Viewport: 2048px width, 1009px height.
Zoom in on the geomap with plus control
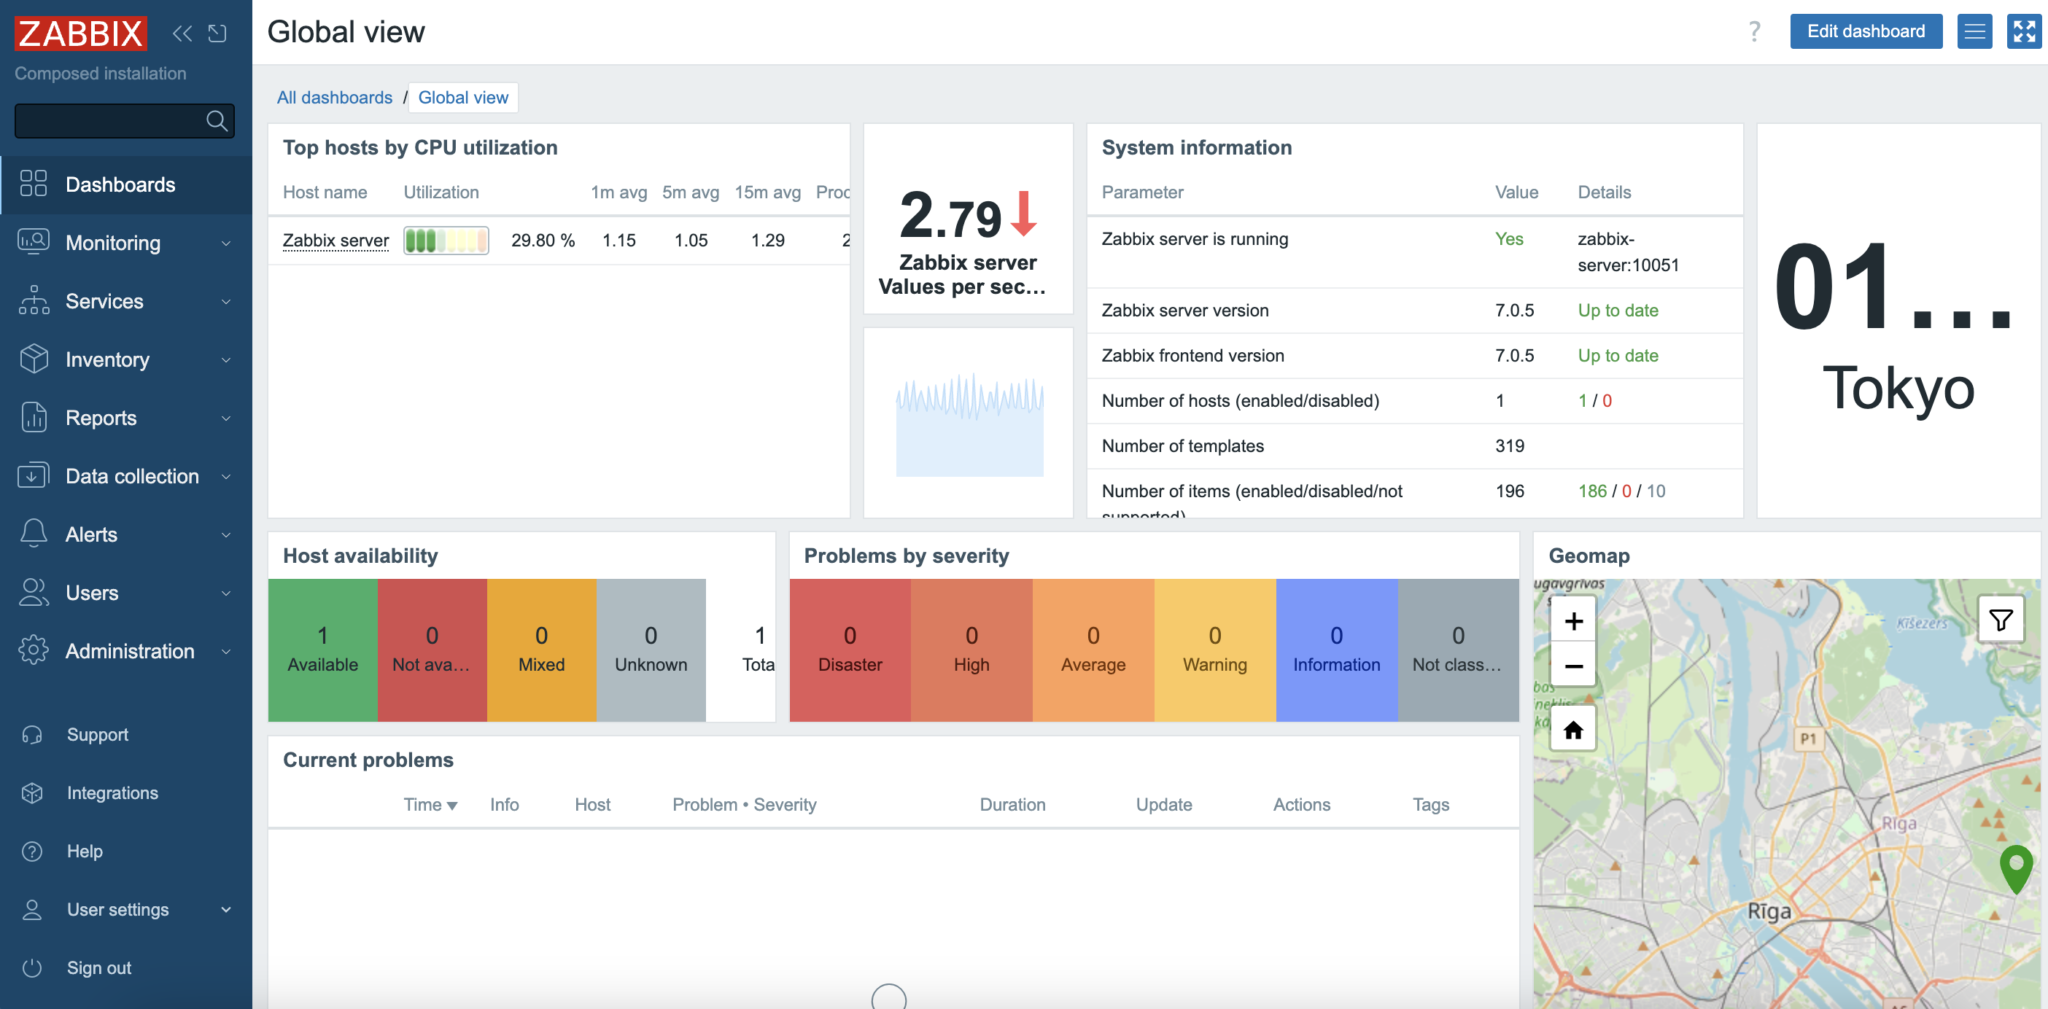[x=1572, y=619]
